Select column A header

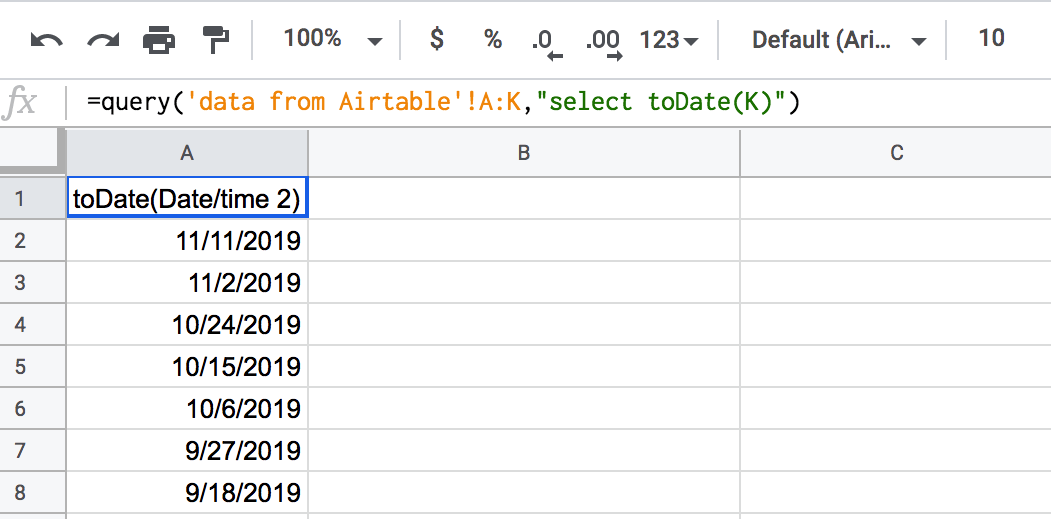187,153
